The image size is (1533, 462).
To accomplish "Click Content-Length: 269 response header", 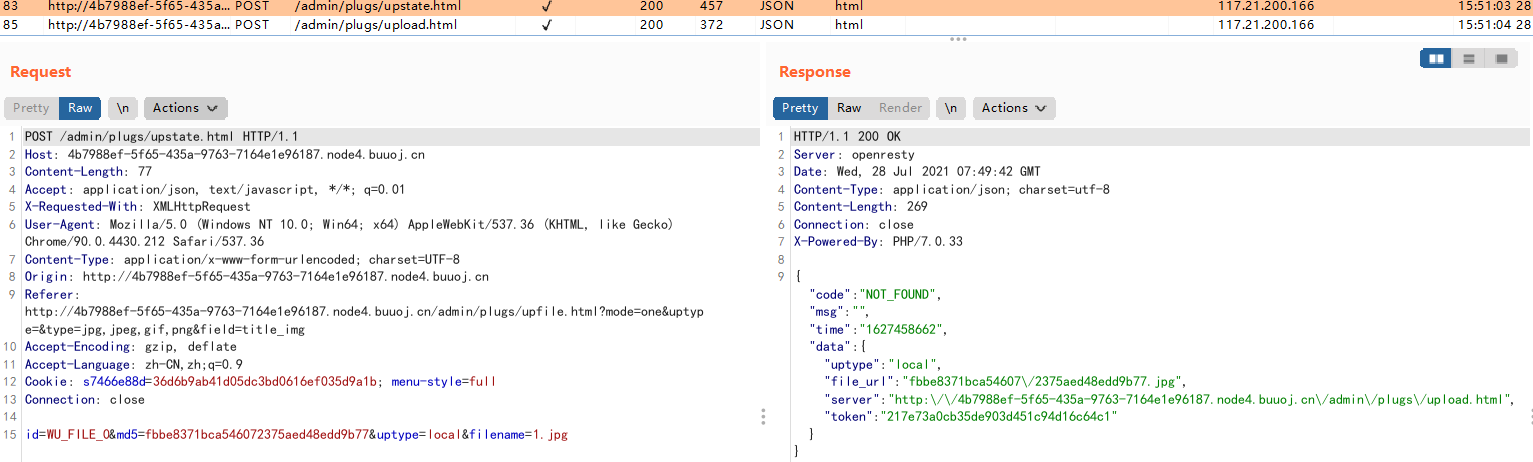I will (x=861, y=207).
